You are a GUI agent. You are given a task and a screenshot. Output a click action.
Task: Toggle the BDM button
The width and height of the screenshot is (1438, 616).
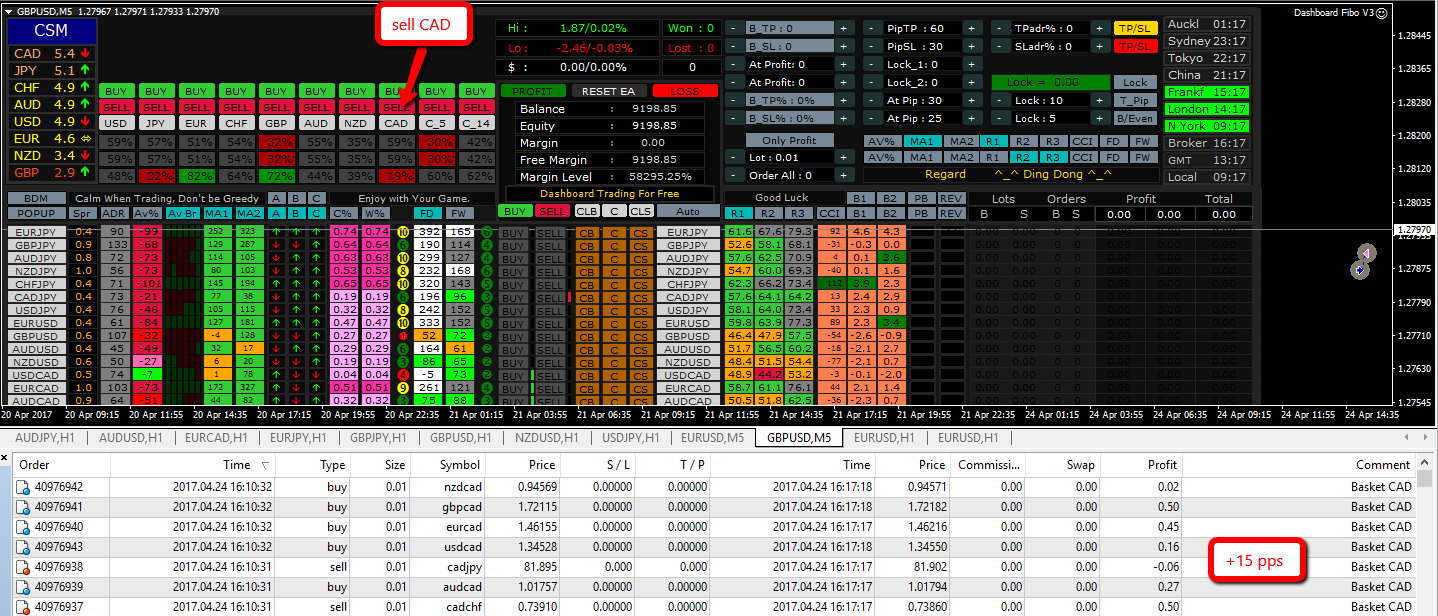pos(37,198)
